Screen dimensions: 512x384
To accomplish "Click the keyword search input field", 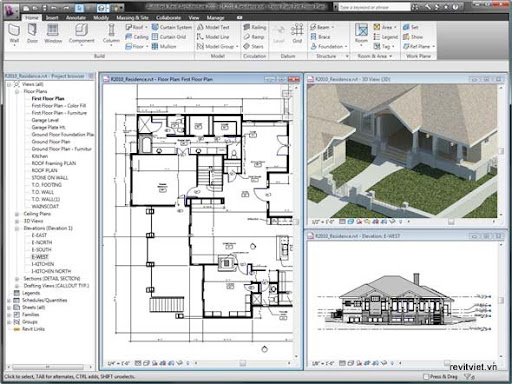I will pyautogui.click(x=374, y=7).
